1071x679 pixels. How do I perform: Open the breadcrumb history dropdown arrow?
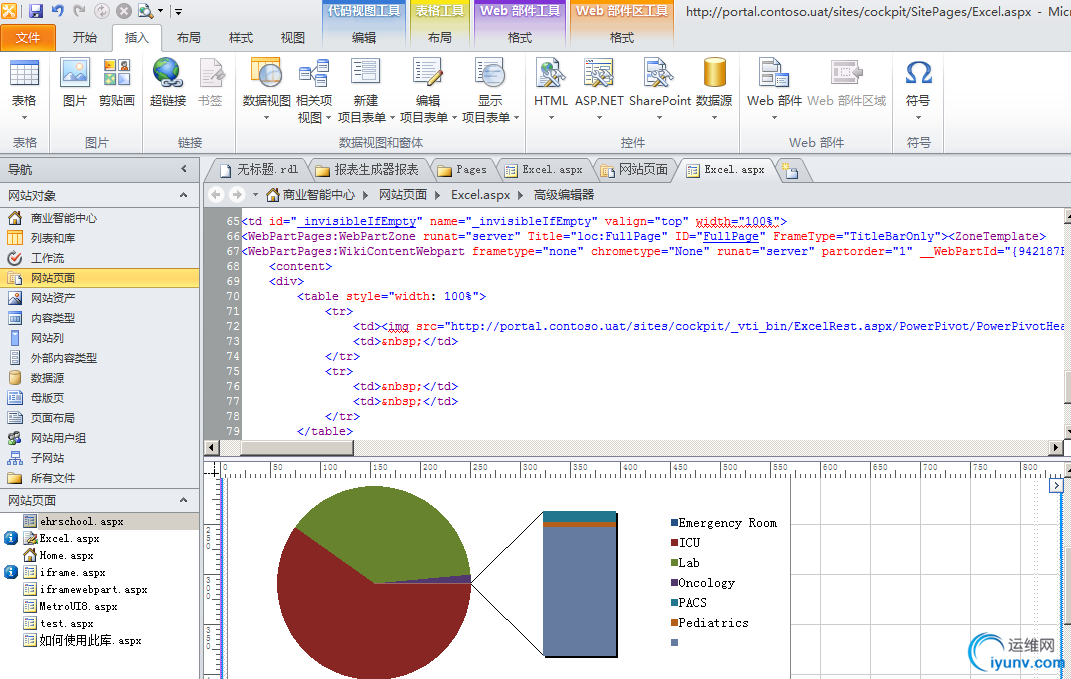[x=255, y=195]
